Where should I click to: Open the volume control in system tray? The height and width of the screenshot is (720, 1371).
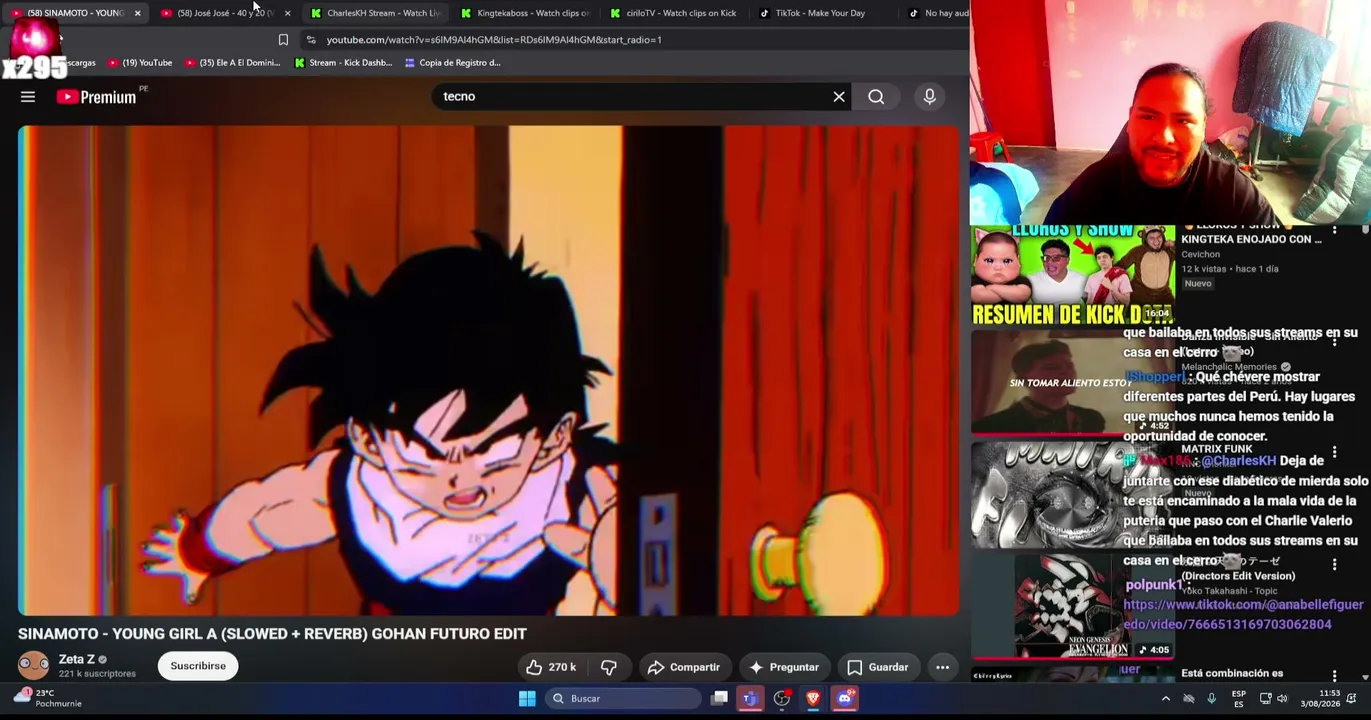click(1282, 699)
